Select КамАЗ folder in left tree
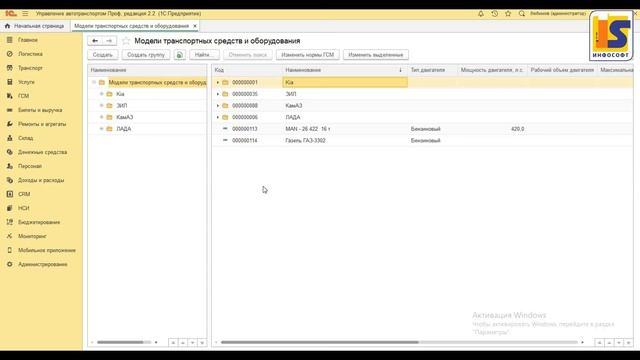The image size is (640, 360). tap(124, 117)
